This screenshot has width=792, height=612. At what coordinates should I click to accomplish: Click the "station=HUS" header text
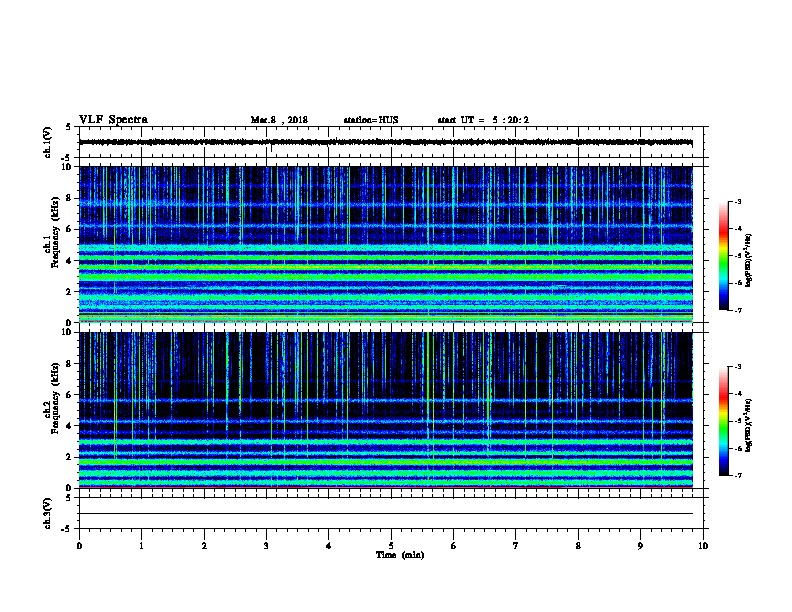pos(371,120)
